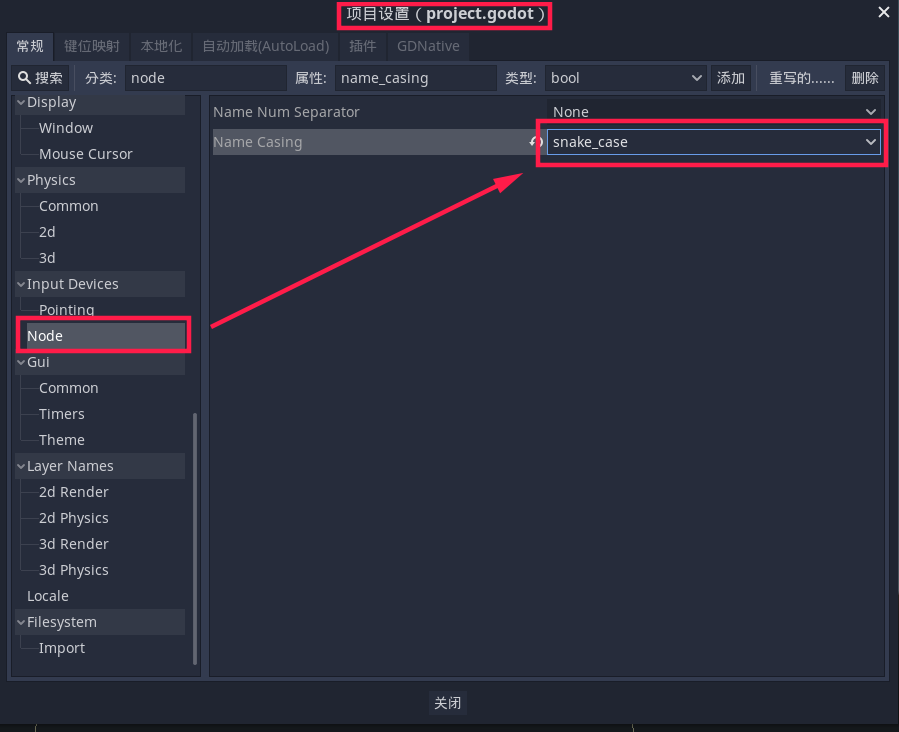Open the Name Casing snake_case dropdown

pyautogui.click(x=713, y=142)
